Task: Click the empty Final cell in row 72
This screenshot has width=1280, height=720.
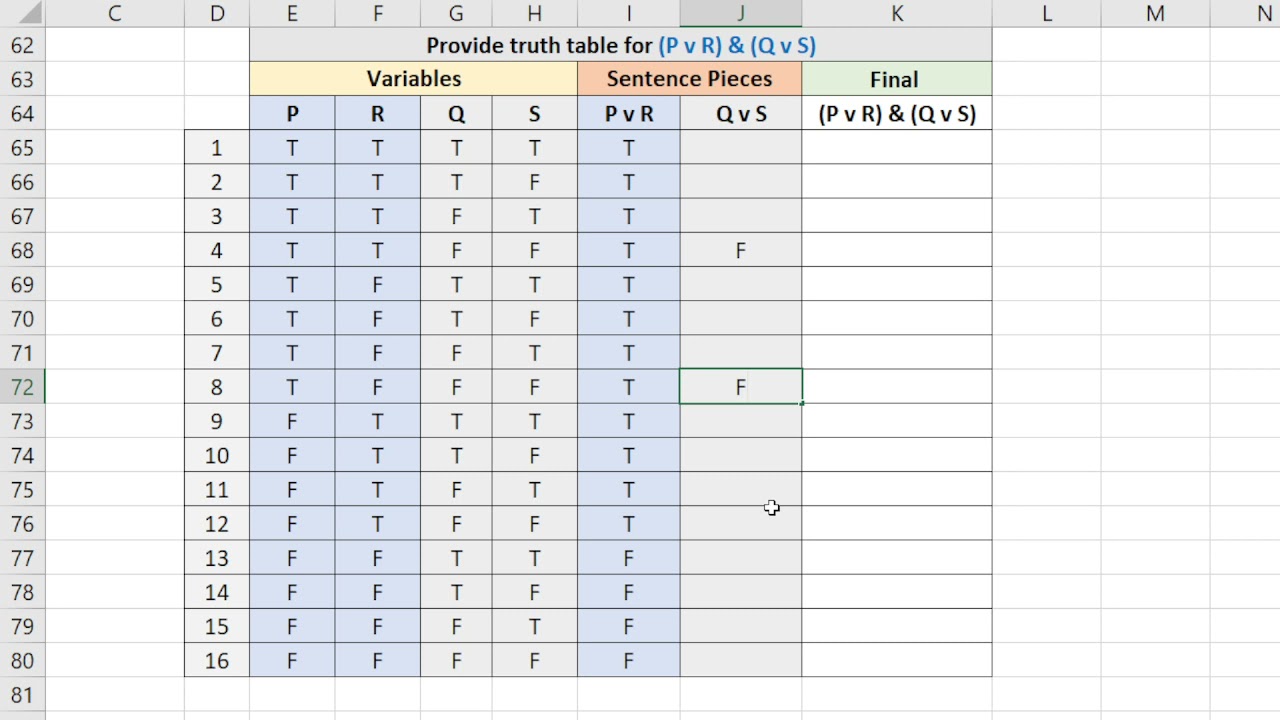Action: tap(896, 387)
